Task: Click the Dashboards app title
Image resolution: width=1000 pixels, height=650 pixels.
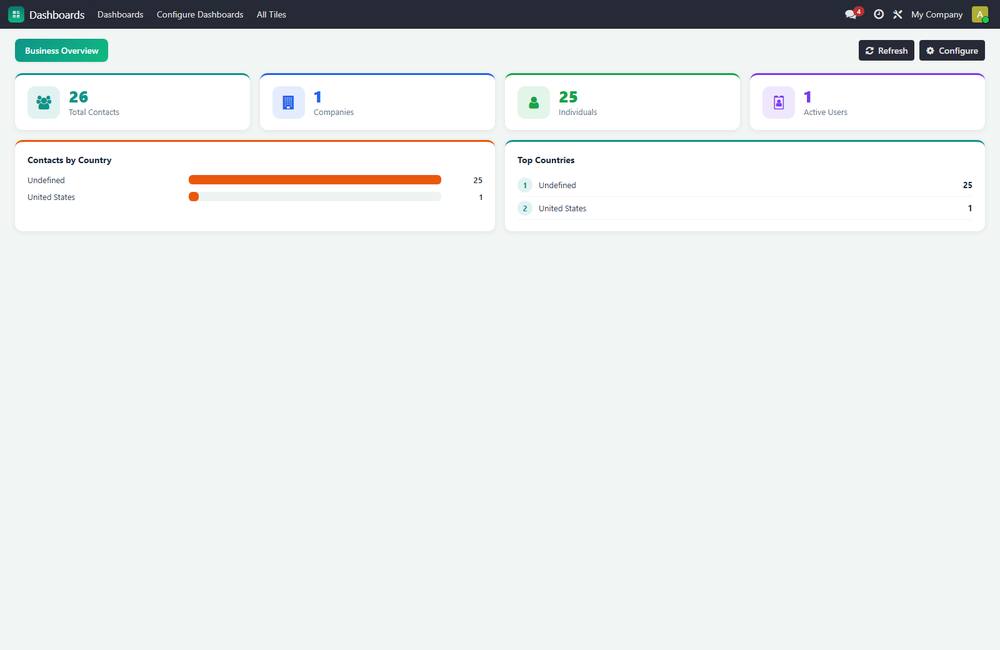Action: 57,14
